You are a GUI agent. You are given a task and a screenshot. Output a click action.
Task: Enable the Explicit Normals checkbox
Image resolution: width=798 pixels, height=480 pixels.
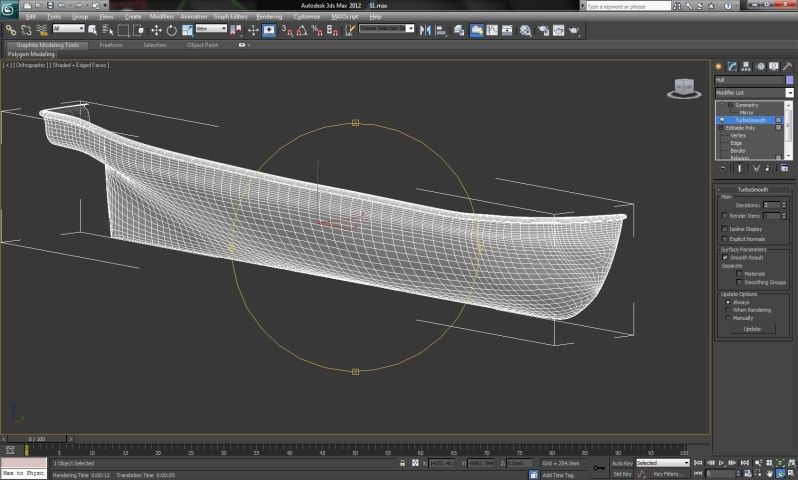pyautogui.click(x=725, y=239)
